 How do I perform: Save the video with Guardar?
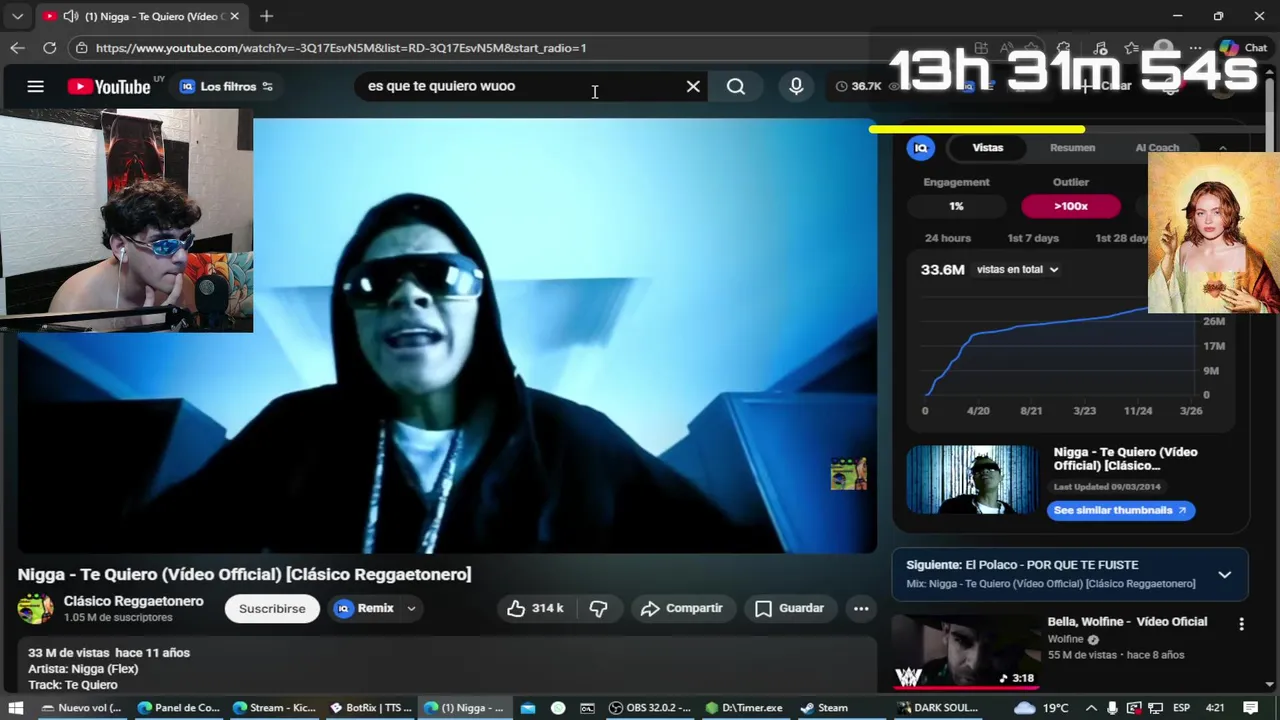(x=789, y=608)
